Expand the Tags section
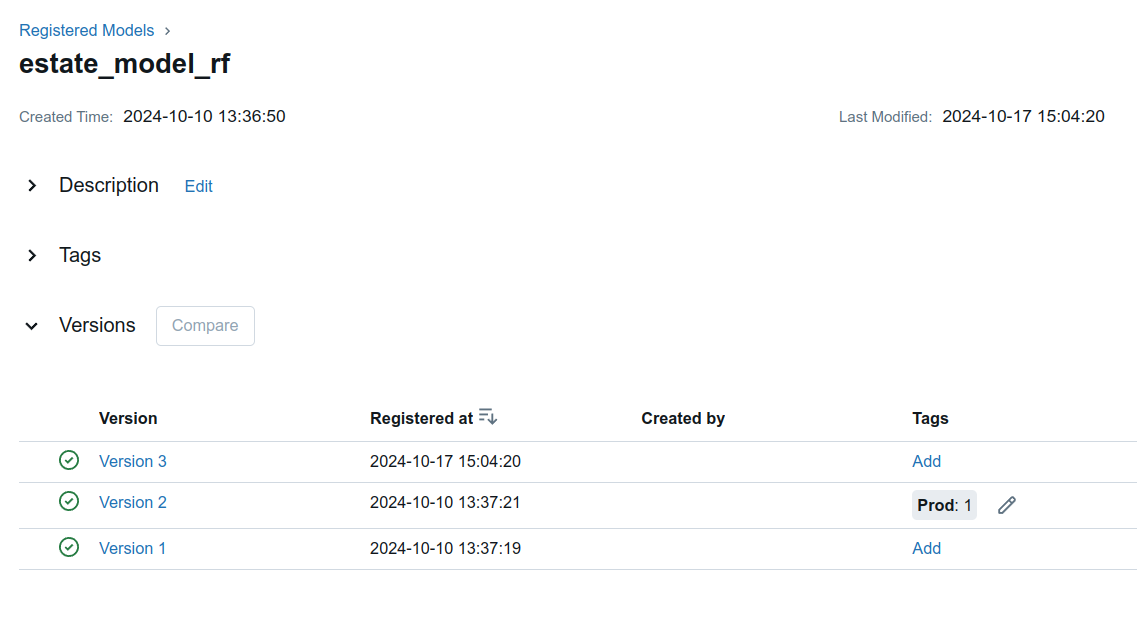This screenshot has height=637, width=1137. [32, 255]
